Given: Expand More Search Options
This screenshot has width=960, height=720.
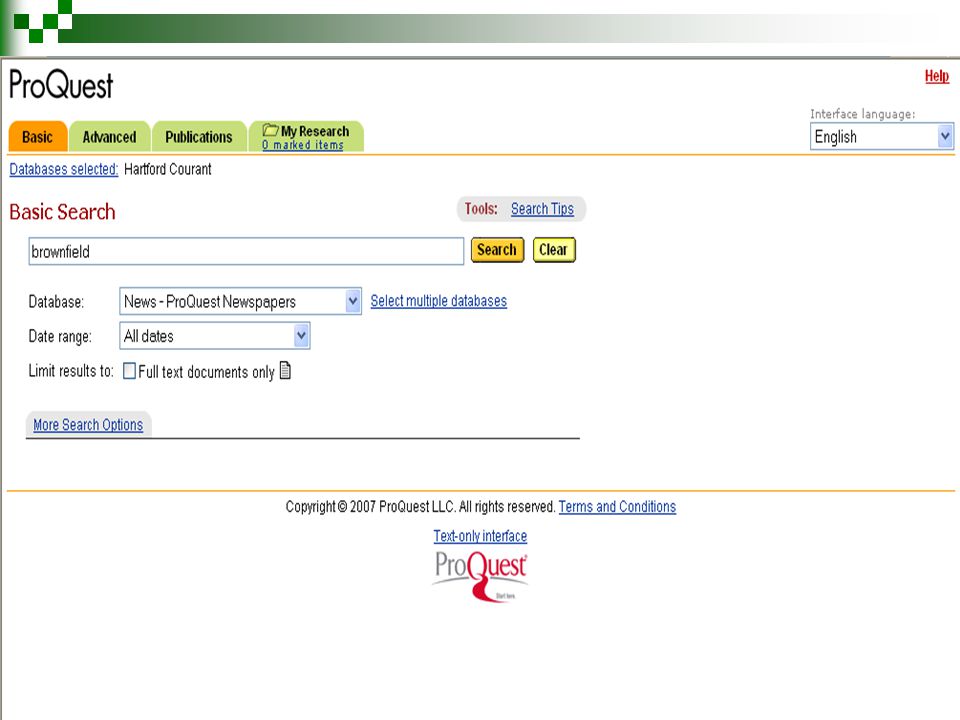Looking at the screenshot, I should (88, 424).
